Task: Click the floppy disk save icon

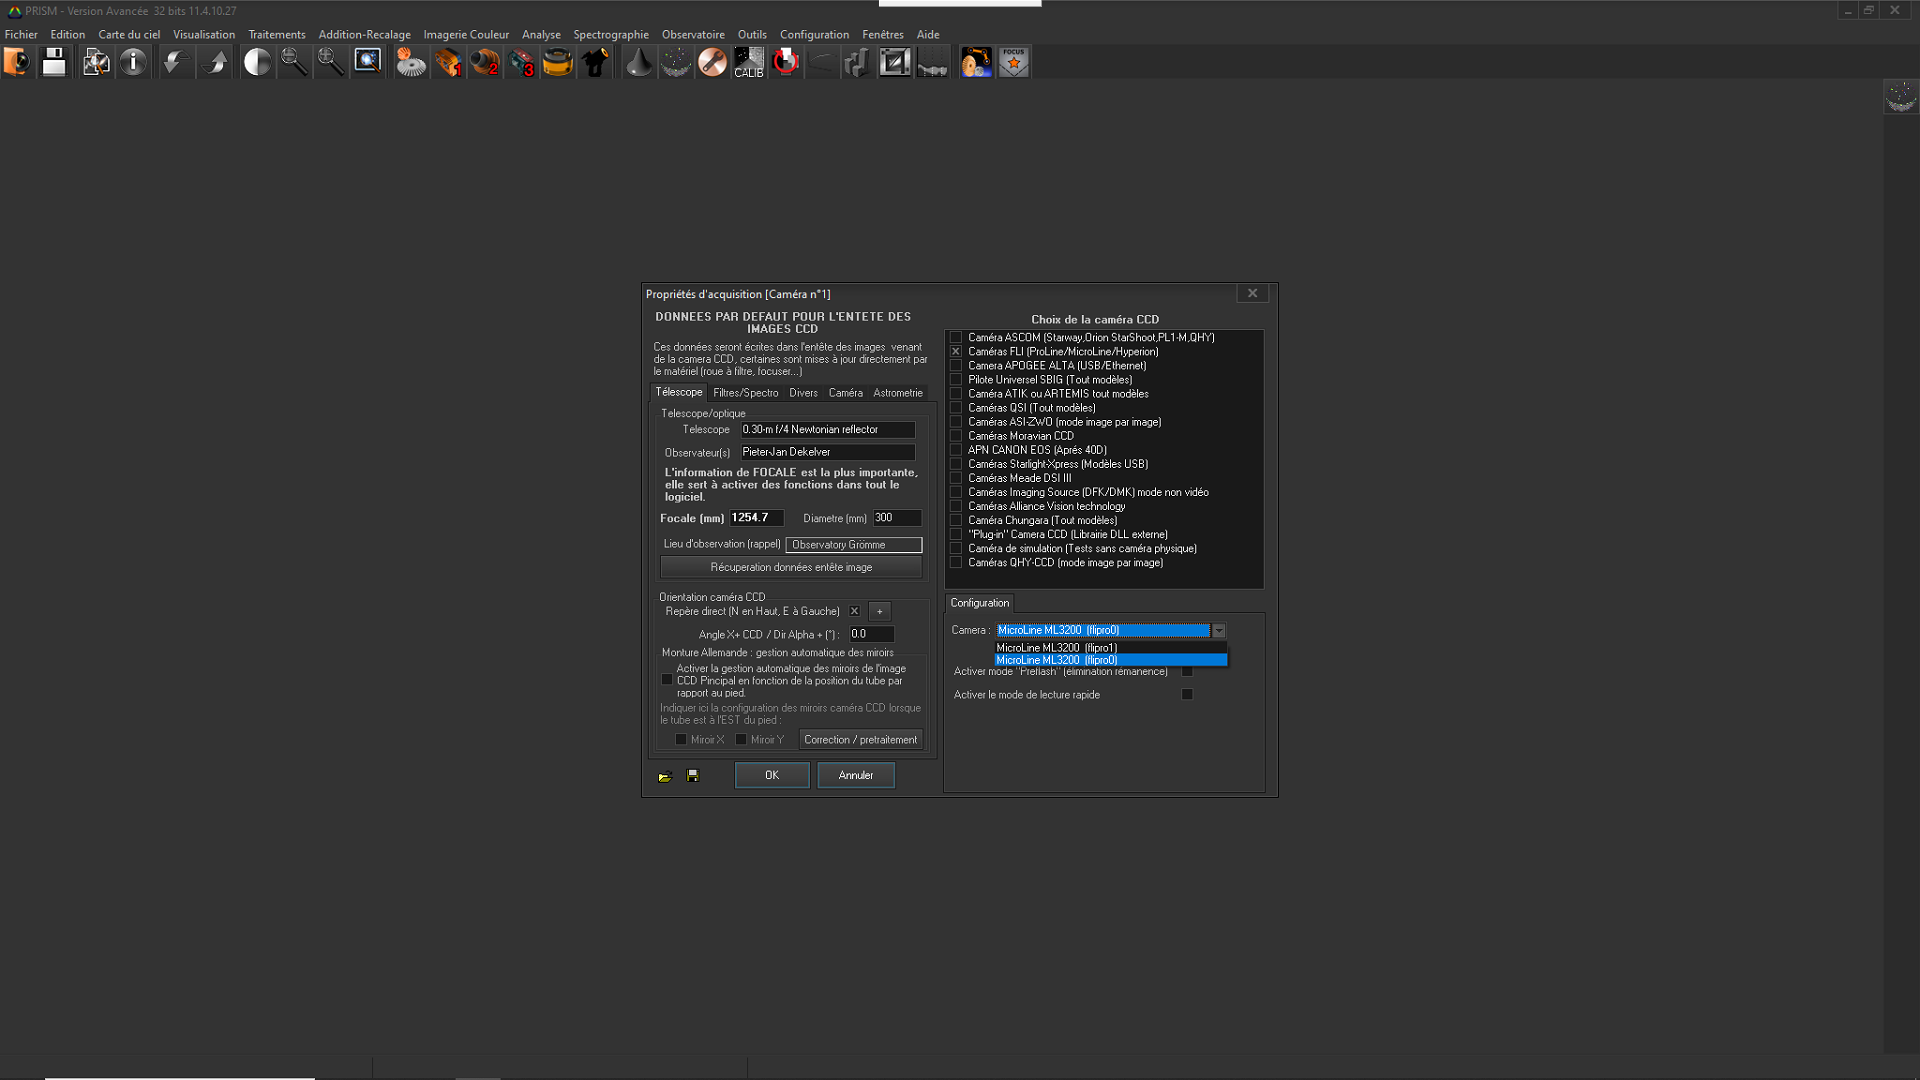Action: (54, 62)
